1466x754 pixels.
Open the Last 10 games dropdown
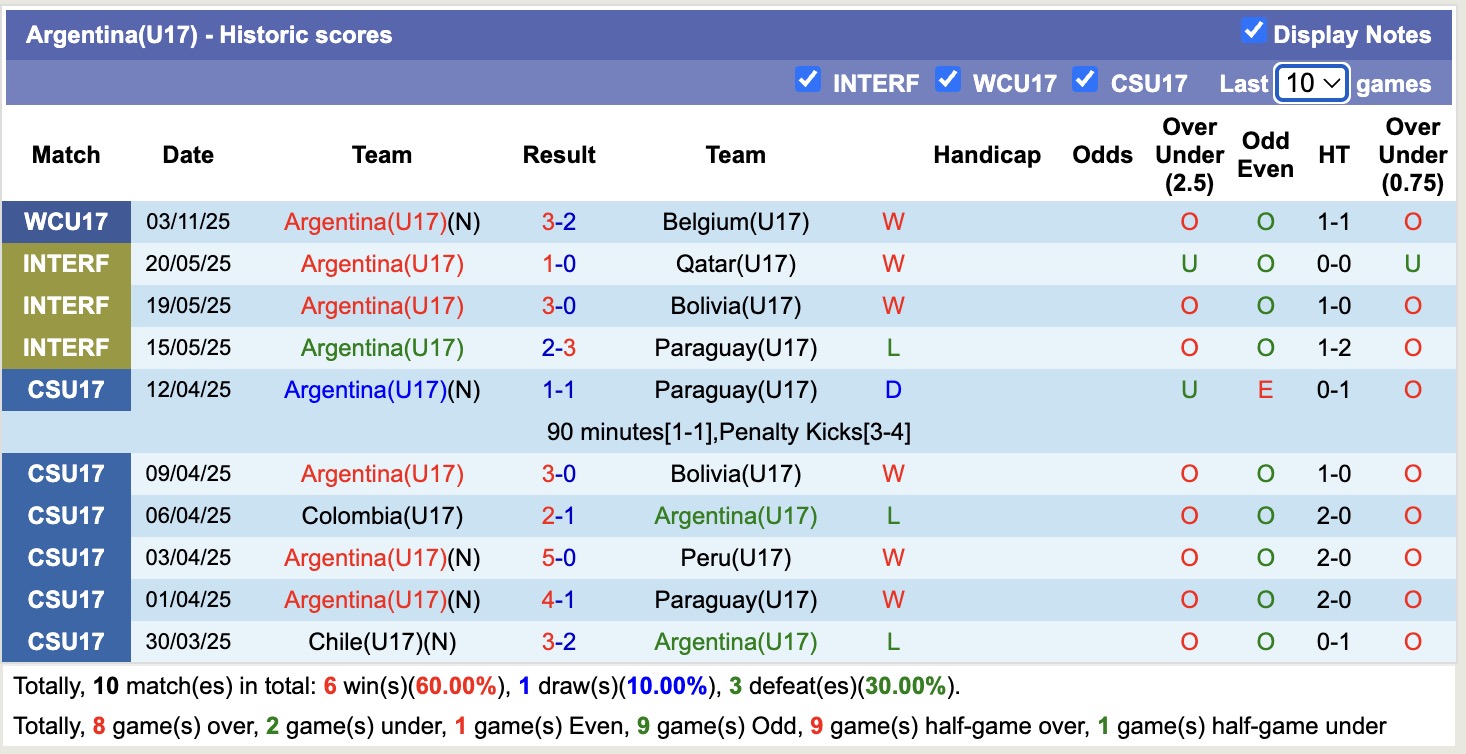tap(1311, 83)
